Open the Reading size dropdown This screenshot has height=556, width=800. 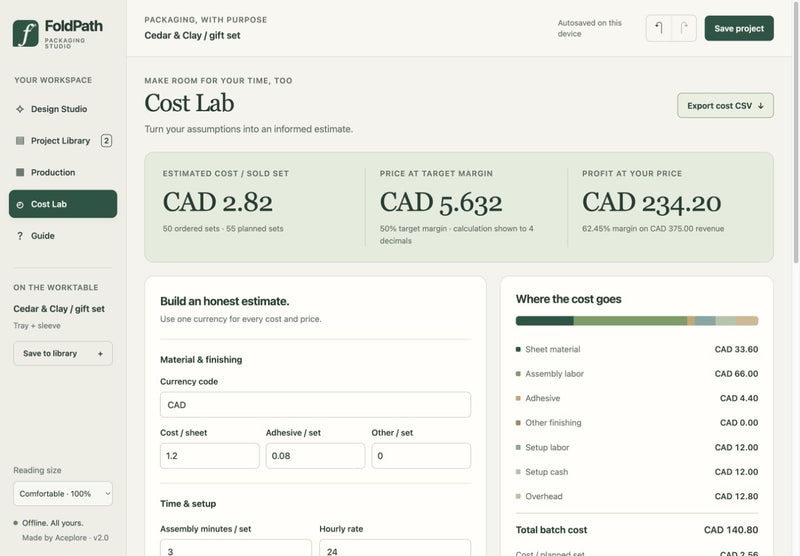(x=63, y=494)
